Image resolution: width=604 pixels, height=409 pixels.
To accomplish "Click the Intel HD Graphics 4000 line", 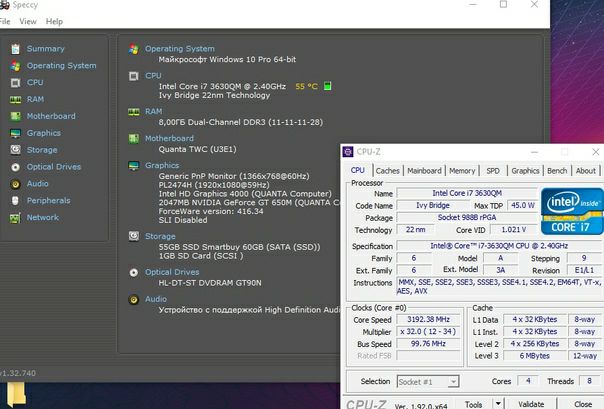I will point(245,194).
